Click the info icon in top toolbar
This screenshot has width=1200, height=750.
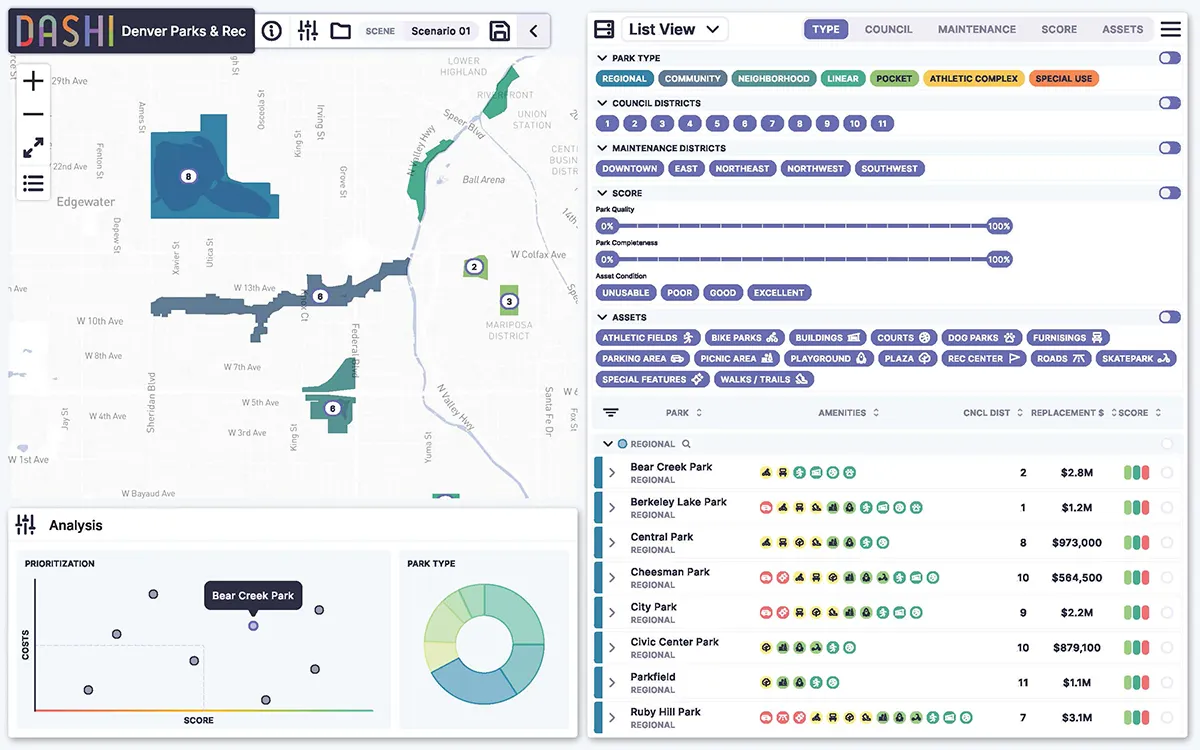point(271,31)
